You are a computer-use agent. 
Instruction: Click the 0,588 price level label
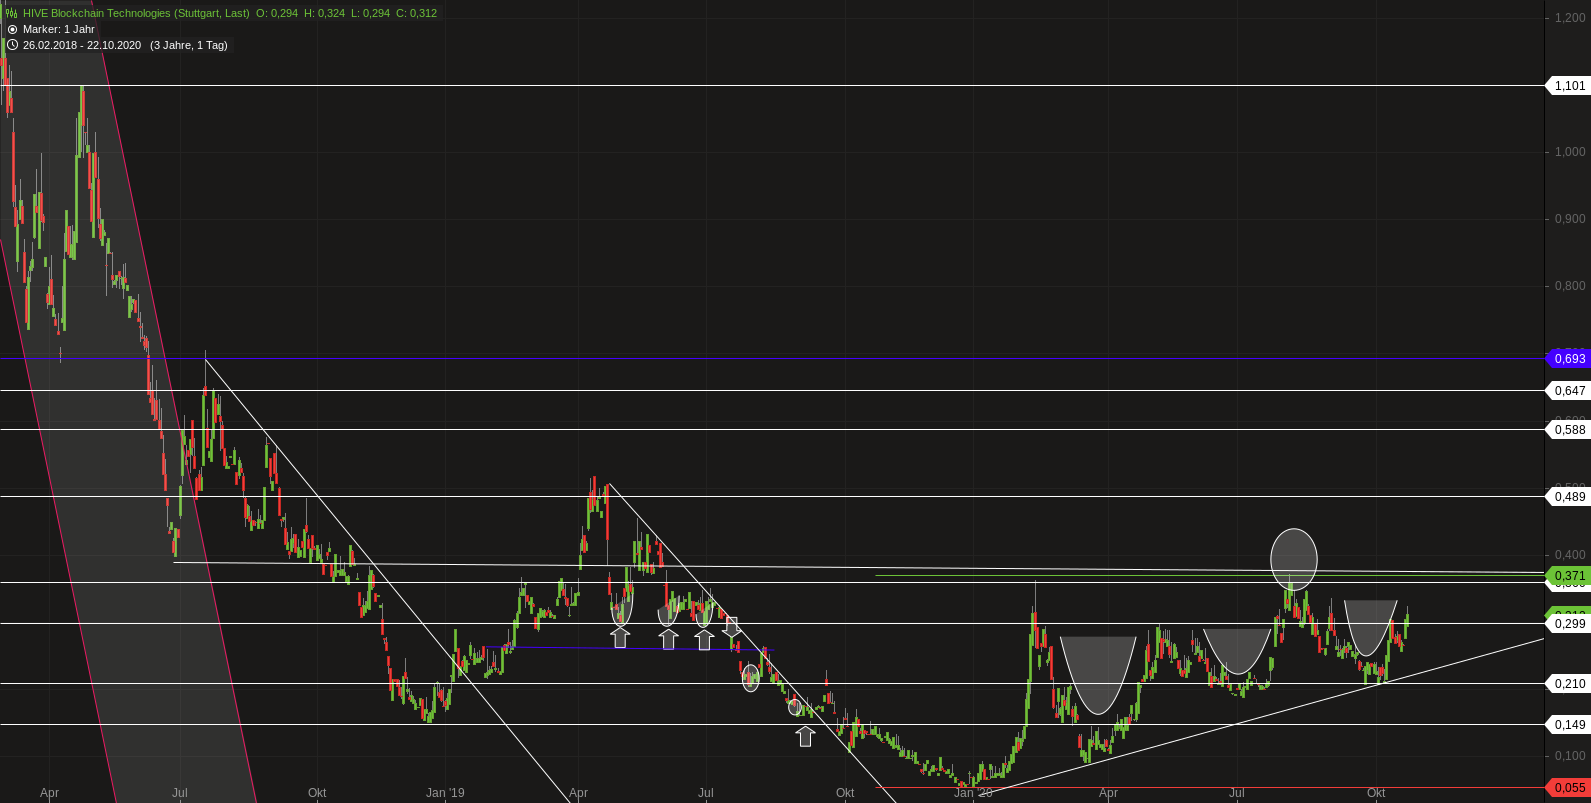tap(1569, 430)
